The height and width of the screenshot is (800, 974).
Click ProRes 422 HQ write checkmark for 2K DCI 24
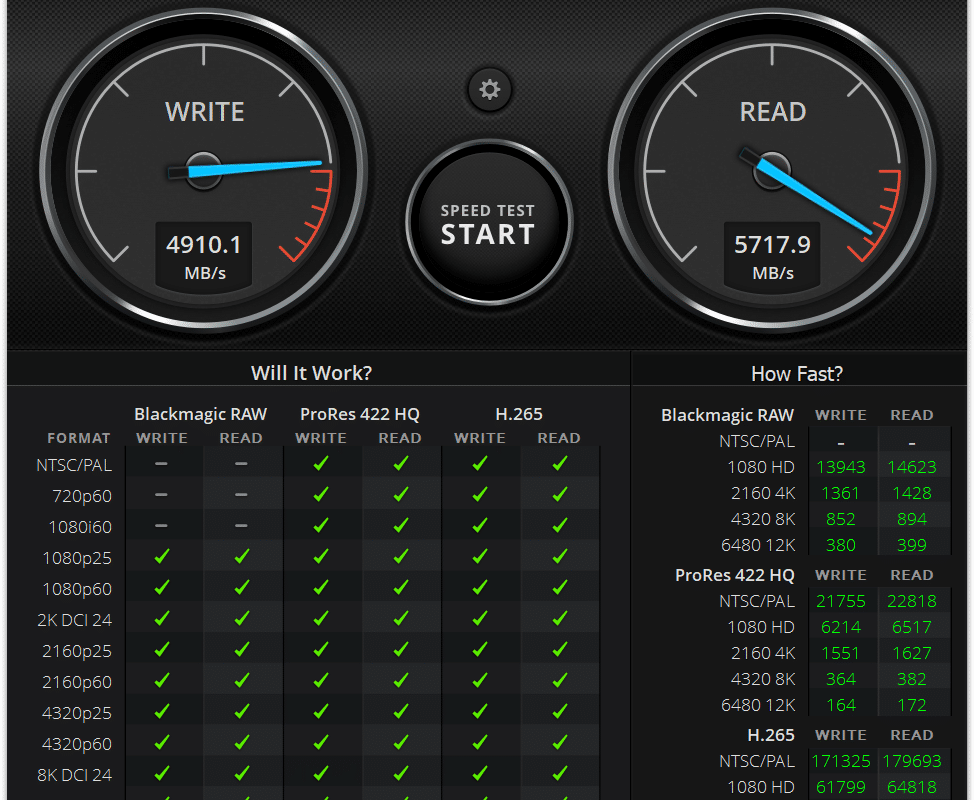pyautogui.click(x=321, y=618)
